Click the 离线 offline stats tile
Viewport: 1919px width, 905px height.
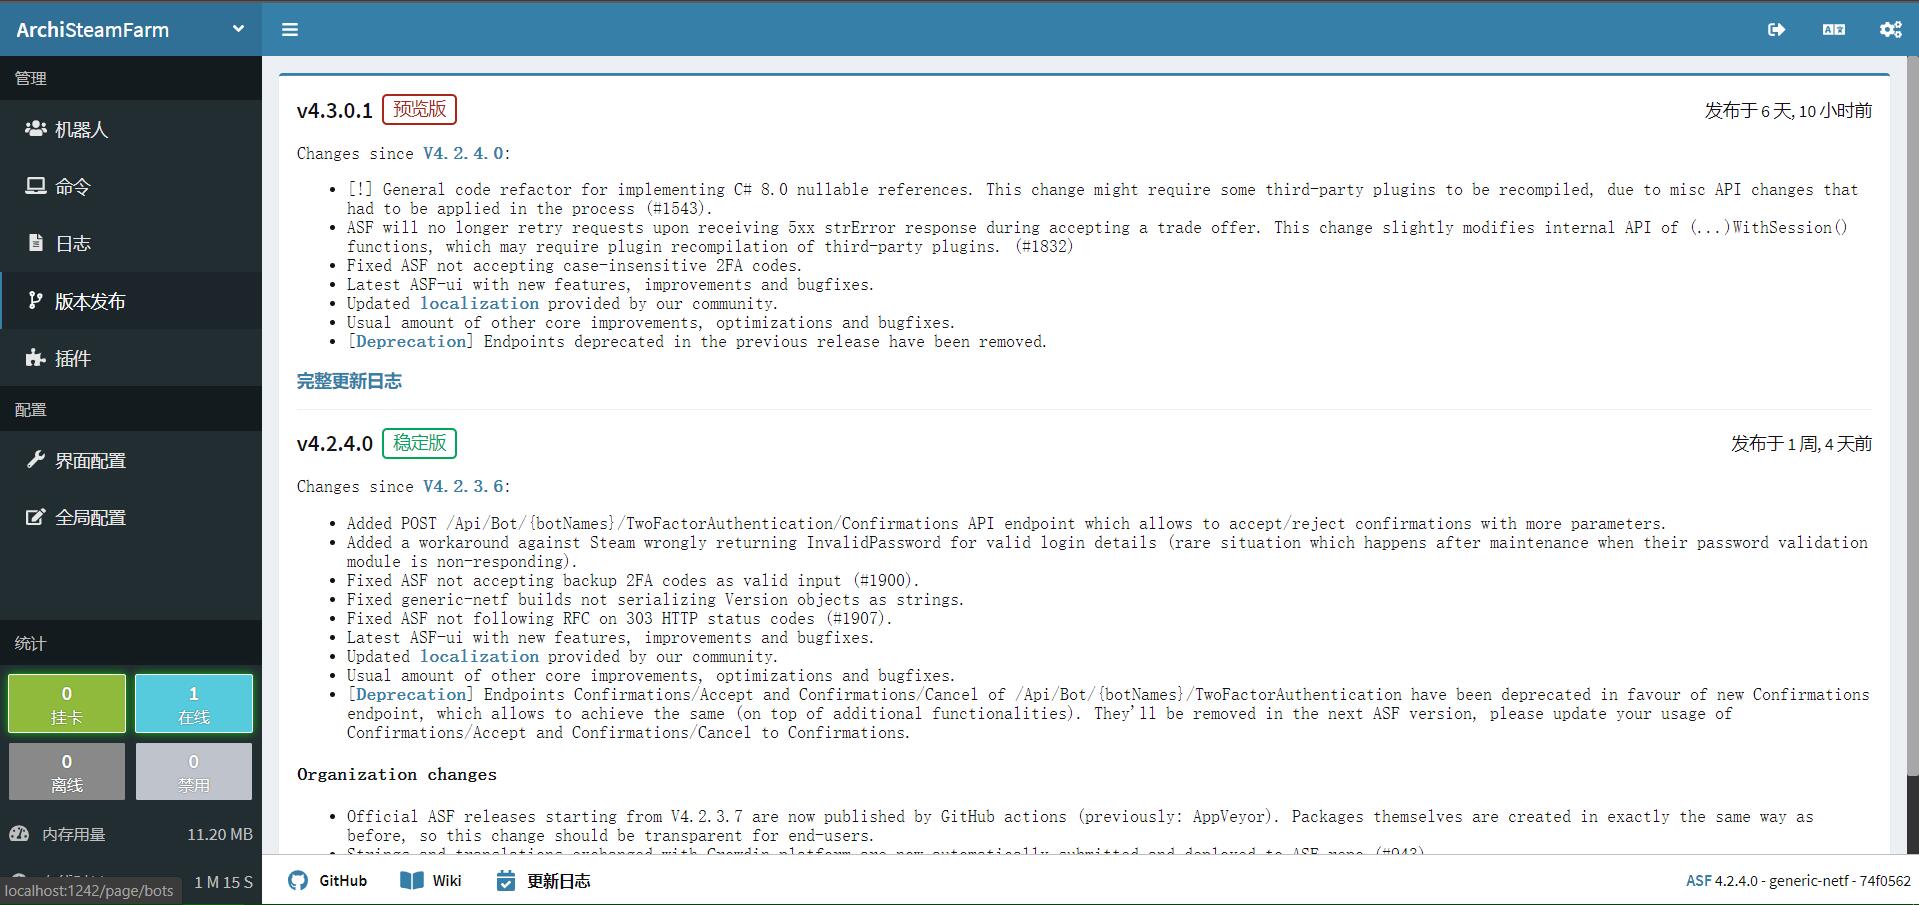pos(67,771)
